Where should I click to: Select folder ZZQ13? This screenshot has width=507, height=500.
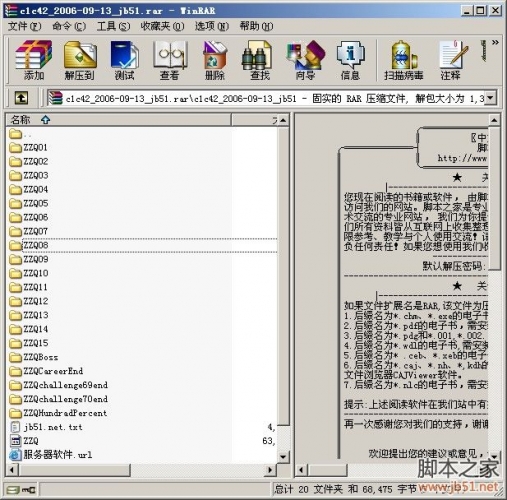(29, 315)
